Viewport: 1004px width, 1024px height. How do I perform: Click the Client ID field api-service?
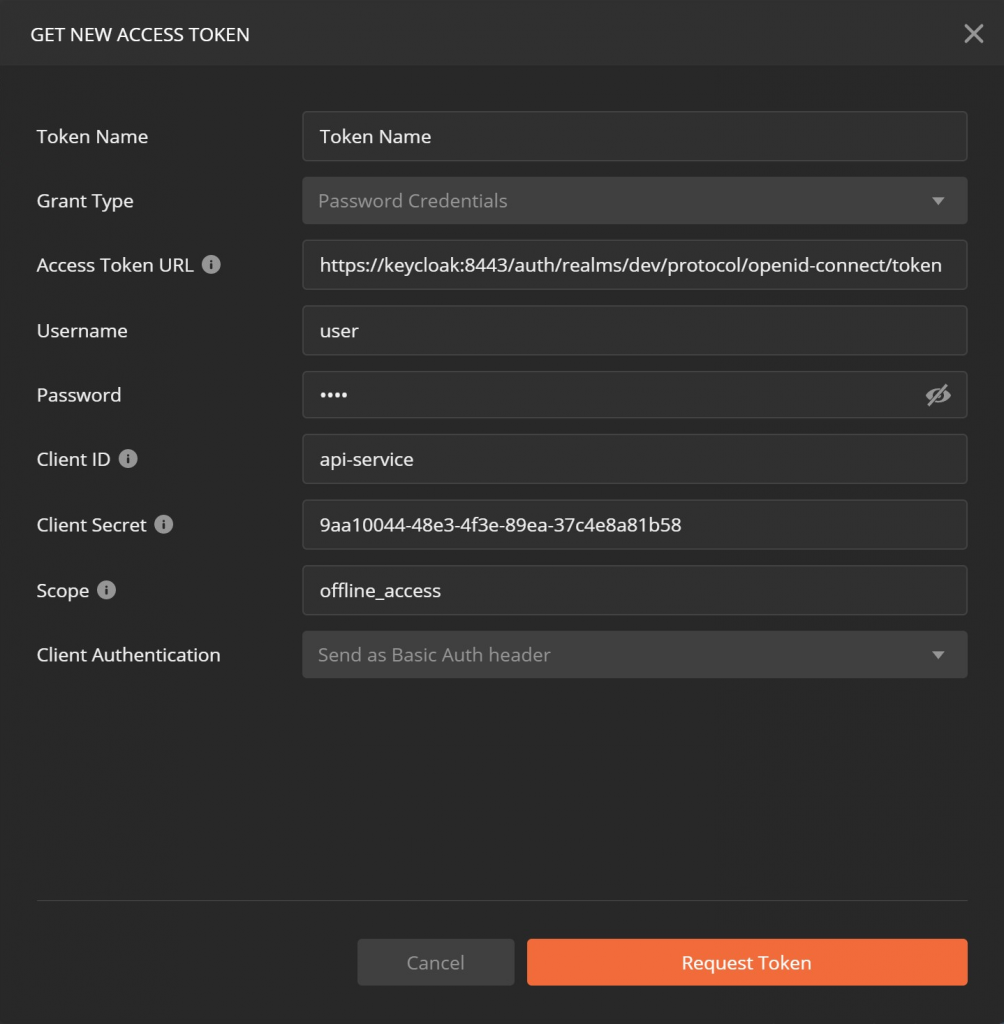(x=634, y=459)
